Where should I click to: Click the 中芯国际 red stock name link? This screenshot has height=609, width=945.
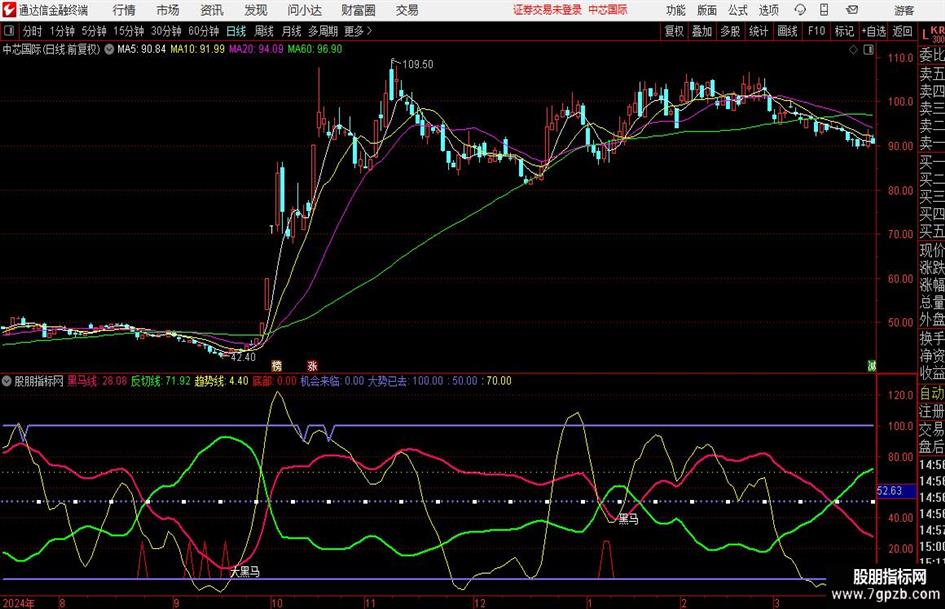608,10
